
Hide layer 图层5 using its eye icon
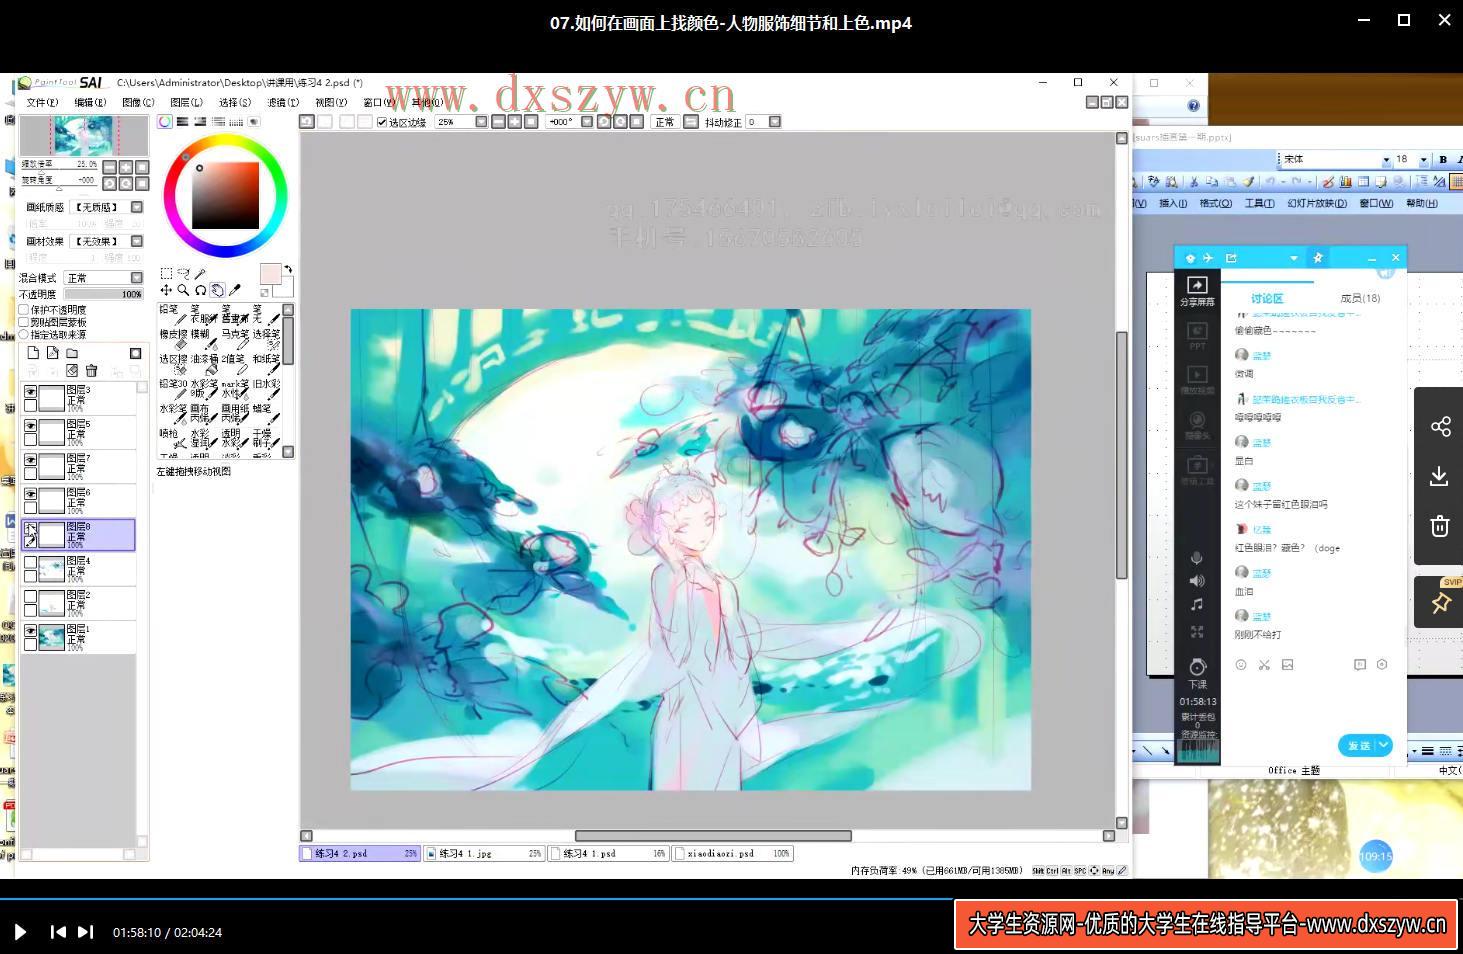(x=31, y=426)
